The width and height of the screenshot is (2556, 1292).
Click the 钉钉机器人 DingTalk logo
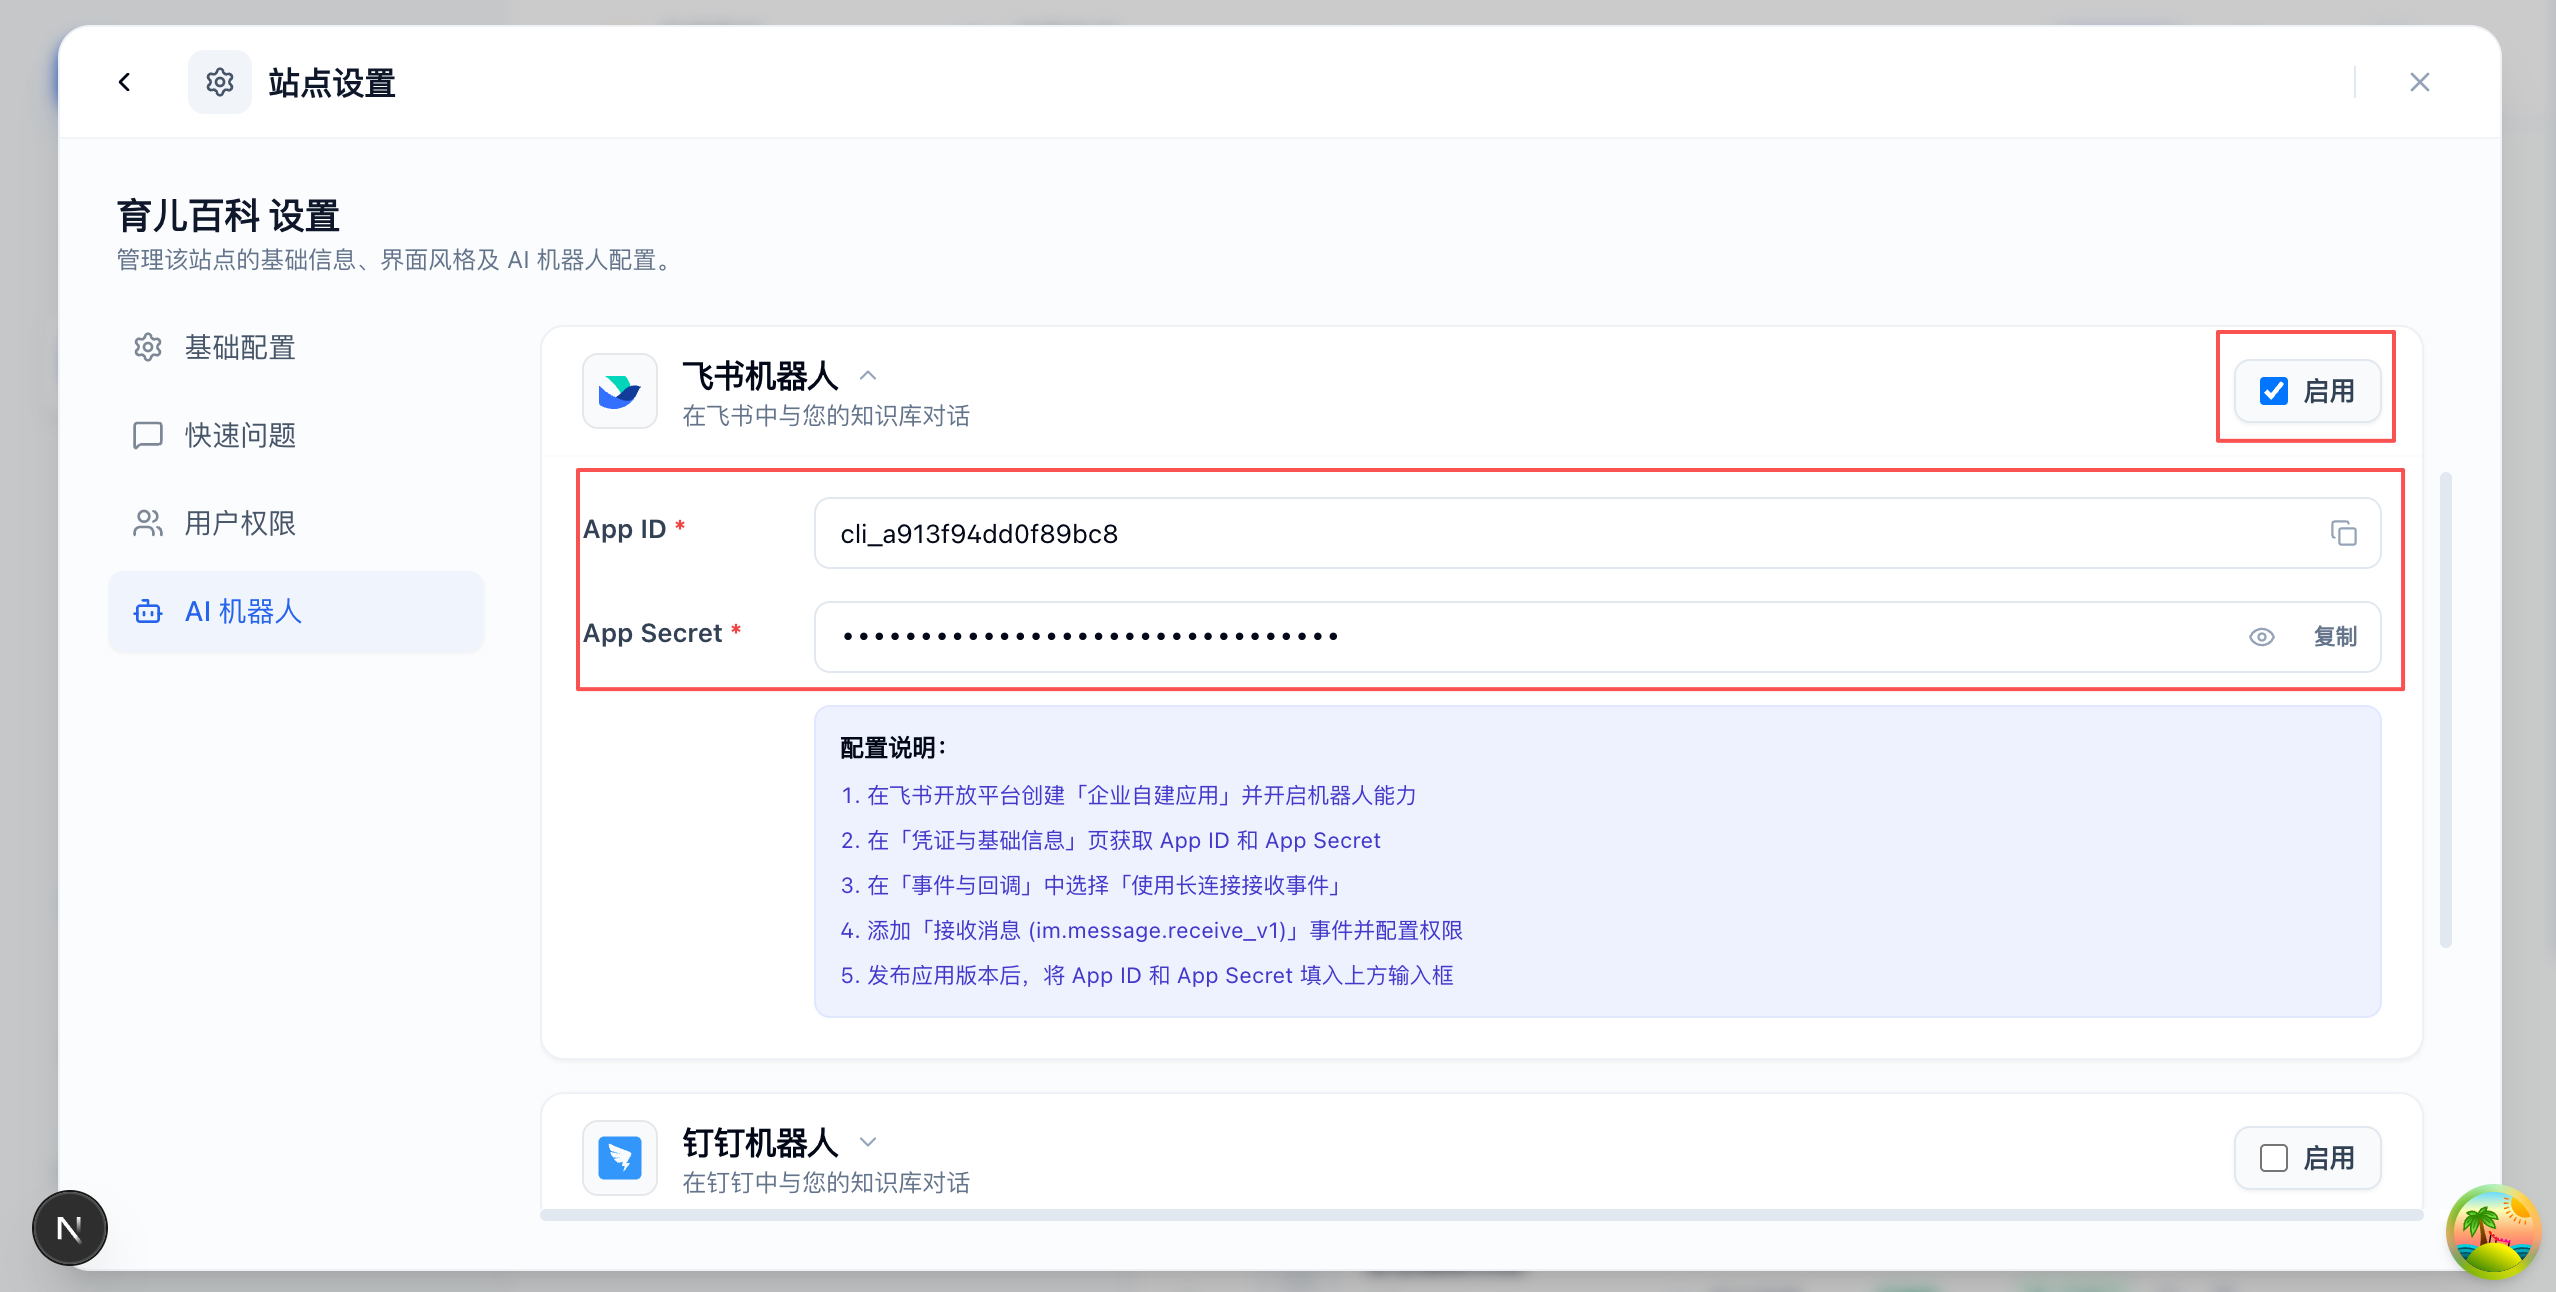coord(618,1158)
